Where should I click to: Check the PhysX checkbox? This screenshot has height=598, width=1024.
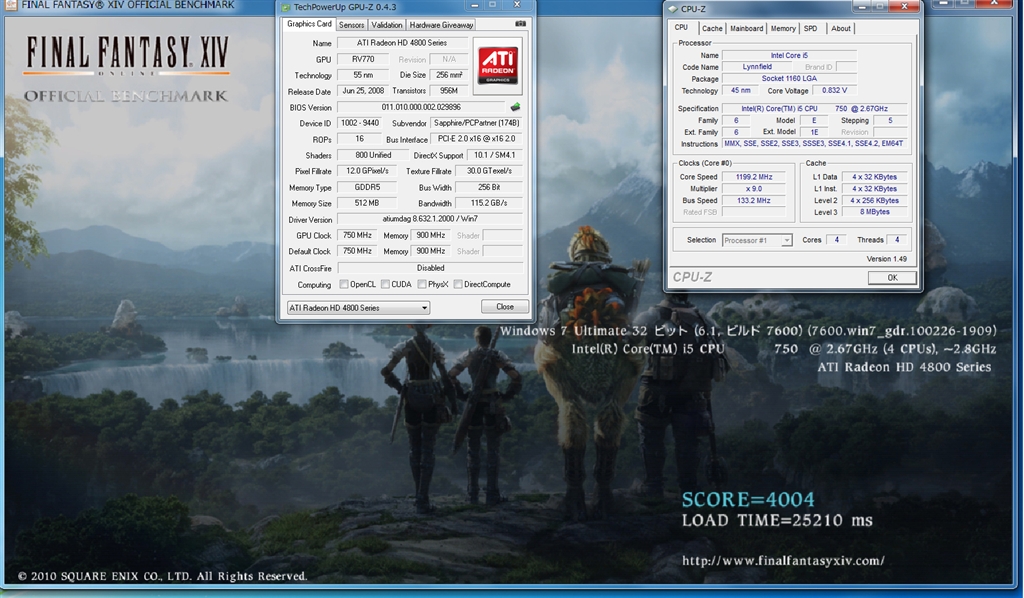pos(422,284)
